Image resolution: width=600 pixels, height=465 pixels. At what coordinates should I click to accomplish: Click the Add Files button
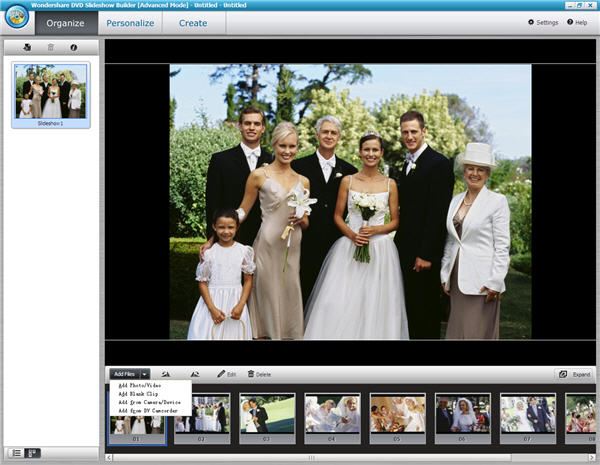tap(125, 374)
